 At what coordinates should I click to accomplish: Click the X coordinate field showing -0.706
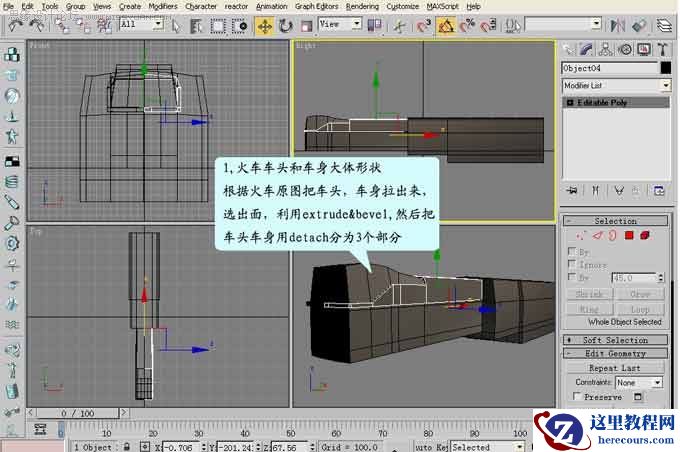(x=181, y=447)
